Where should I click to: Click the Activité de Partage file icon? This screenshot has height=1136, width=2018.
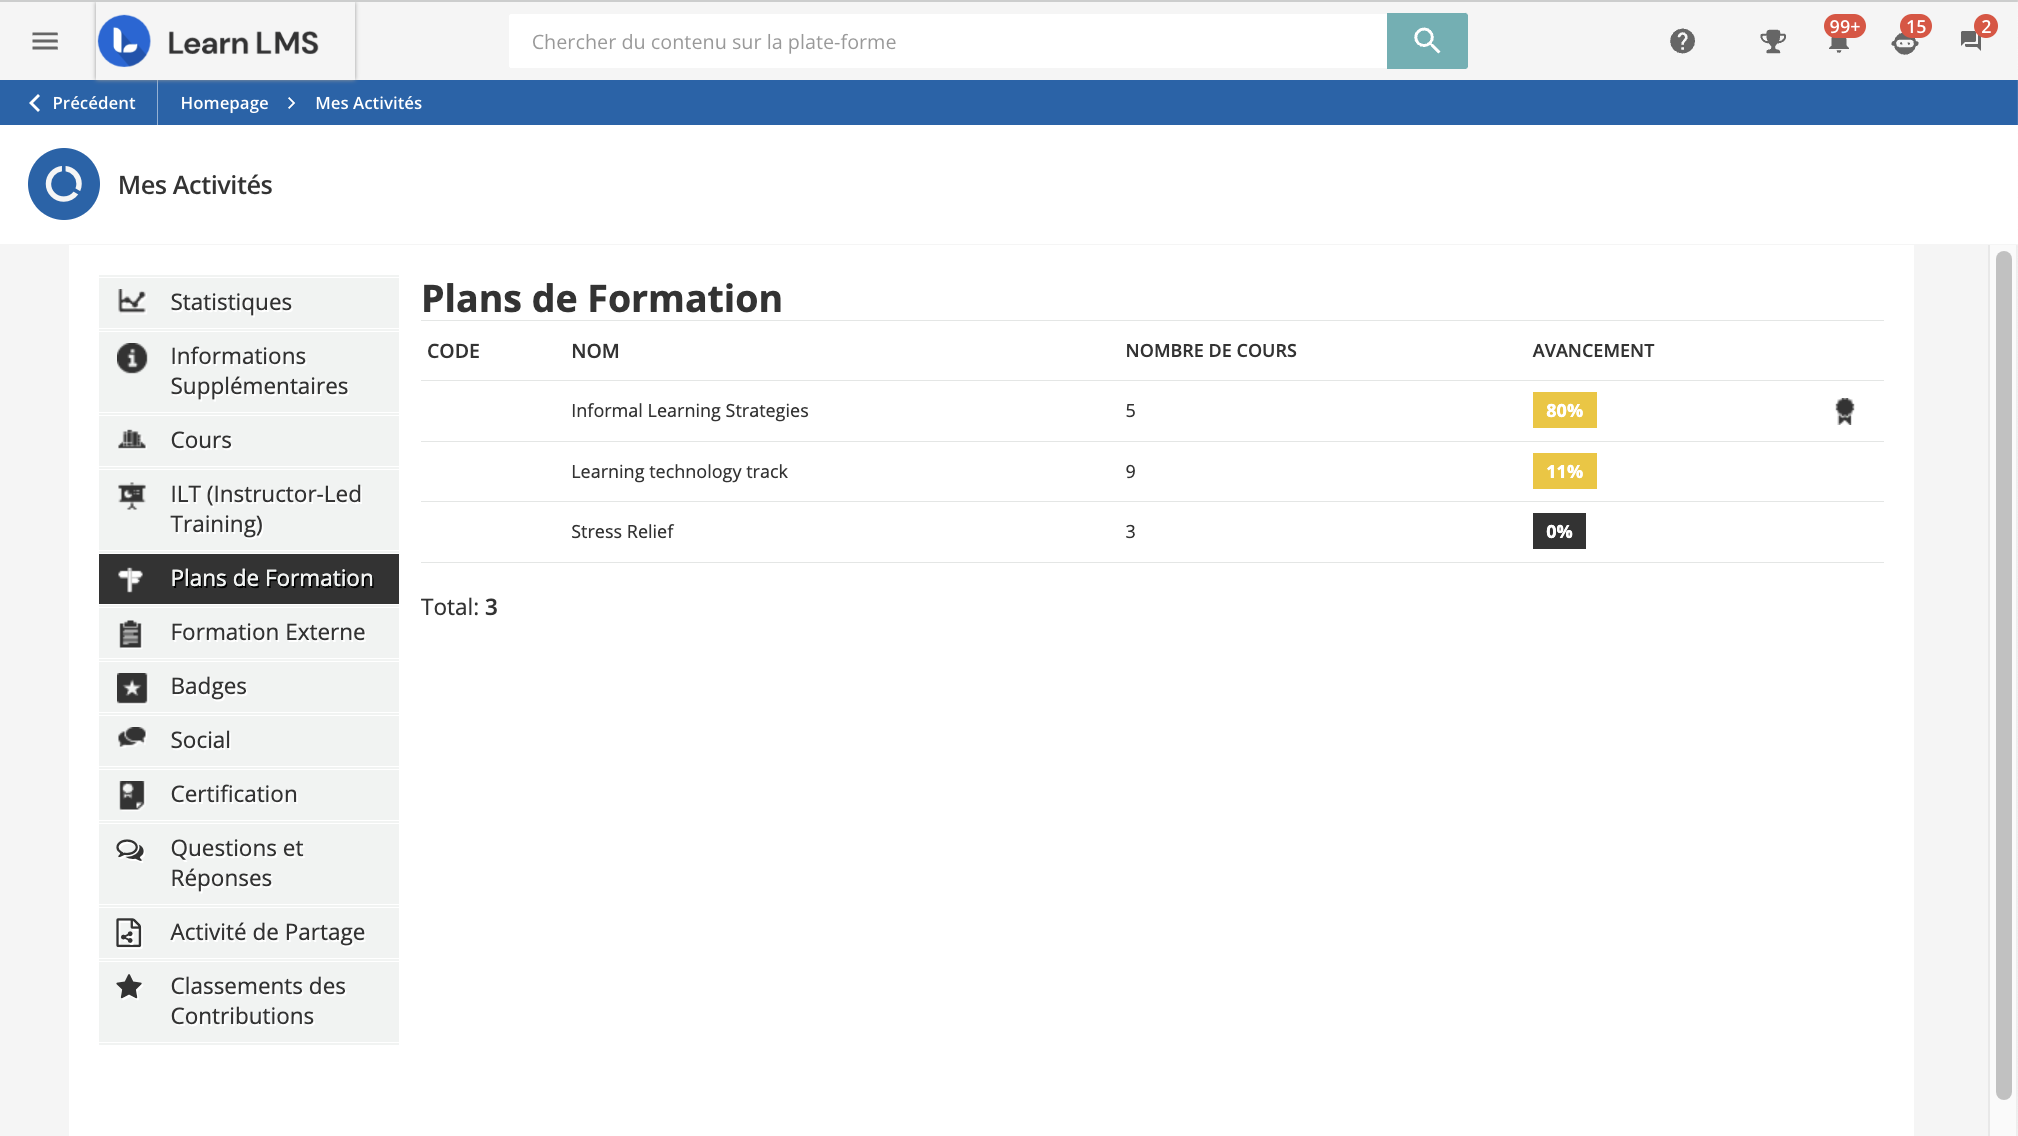coord(129,932)
